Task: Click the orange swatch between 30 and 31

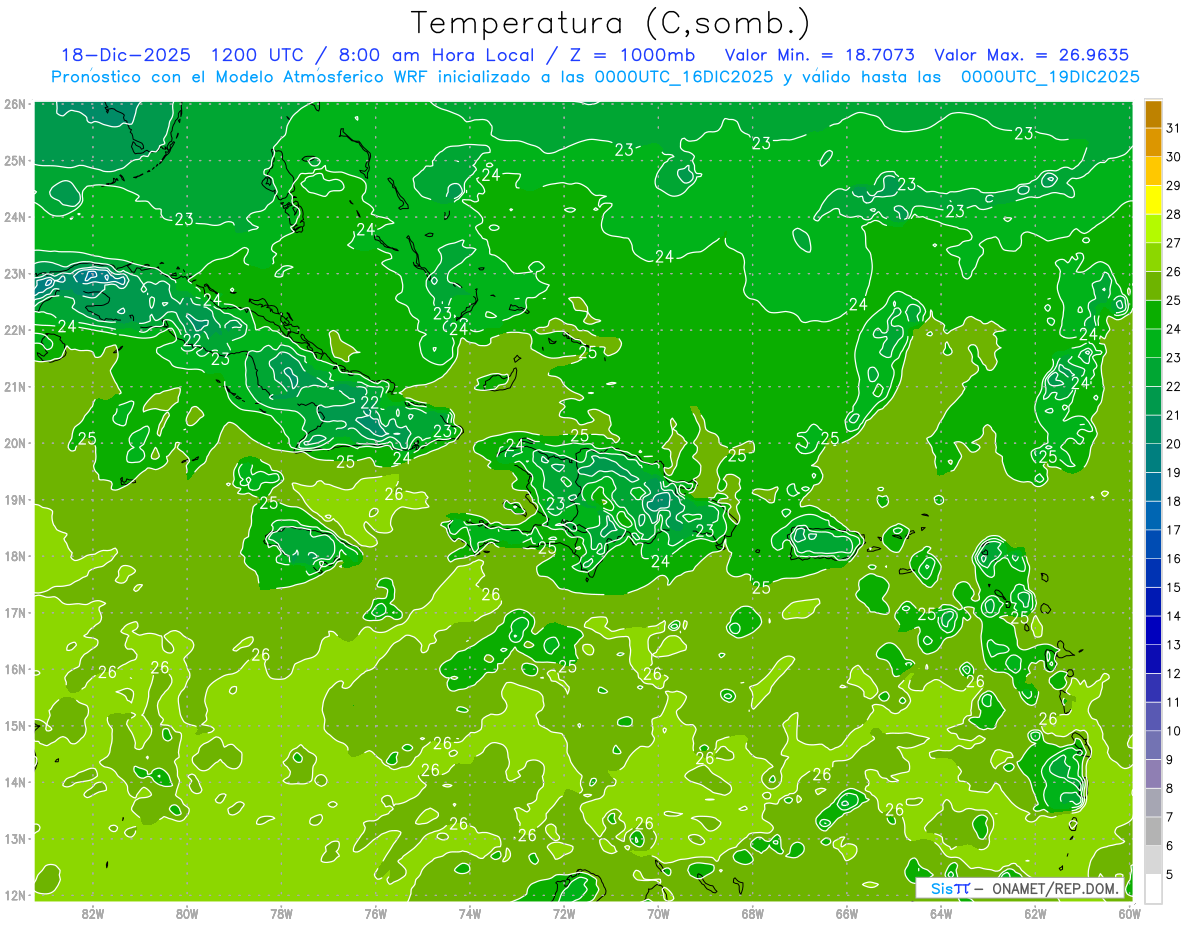Action: (x=1153, y=142)
